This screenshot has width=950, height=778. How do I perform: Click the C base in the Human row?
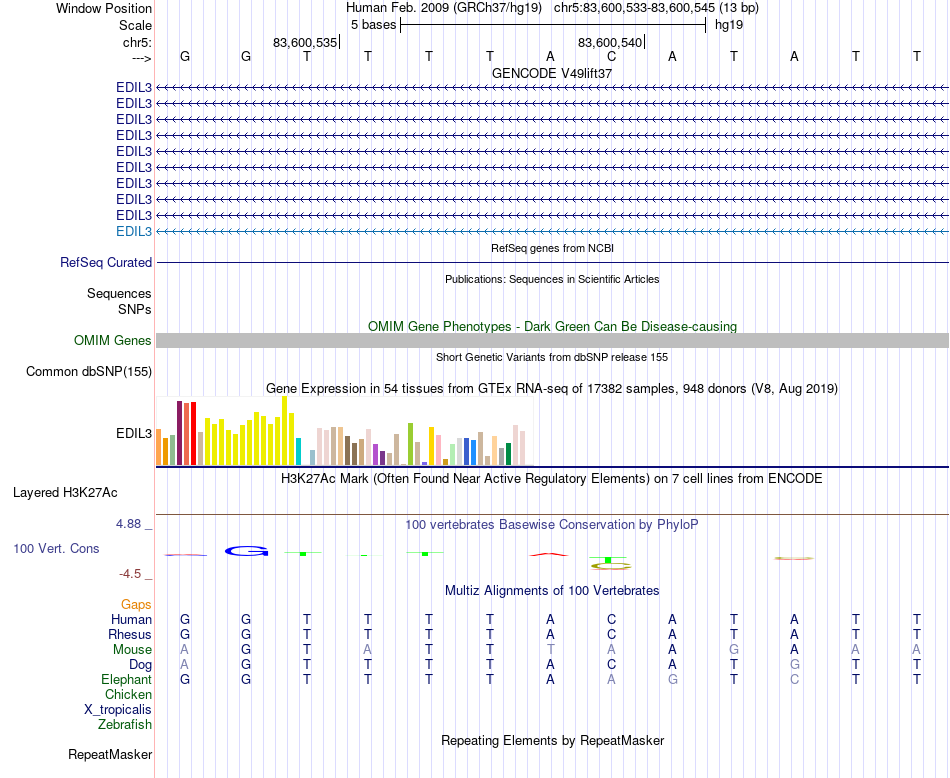(611, 619)
